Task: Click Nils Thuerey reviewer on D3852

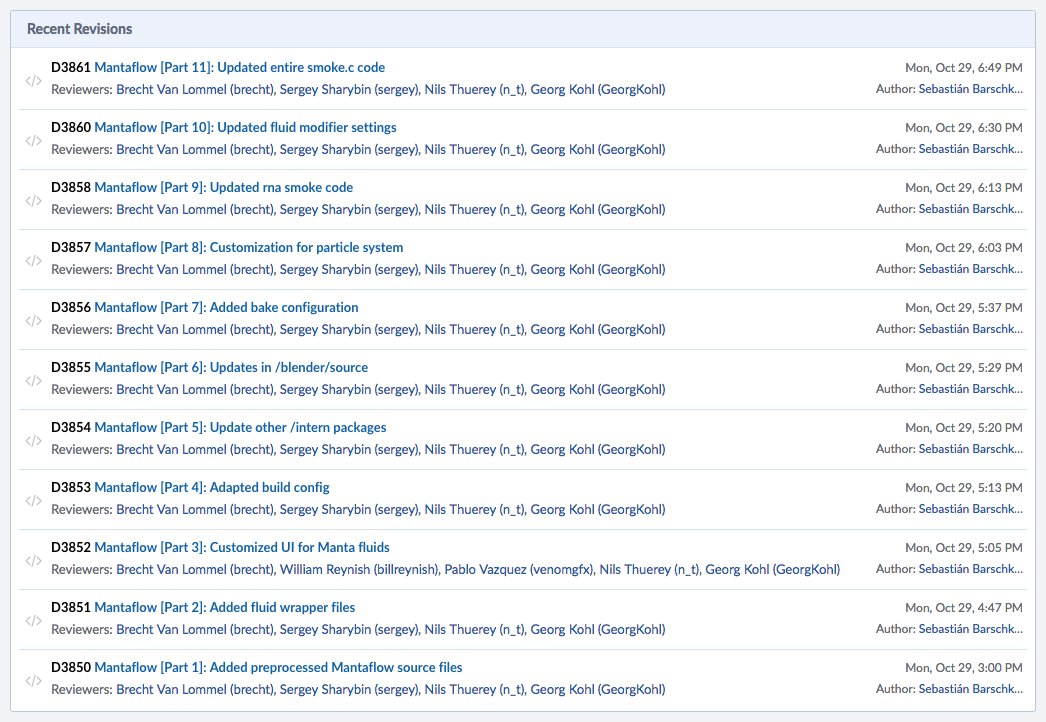Action: [650, 570]
